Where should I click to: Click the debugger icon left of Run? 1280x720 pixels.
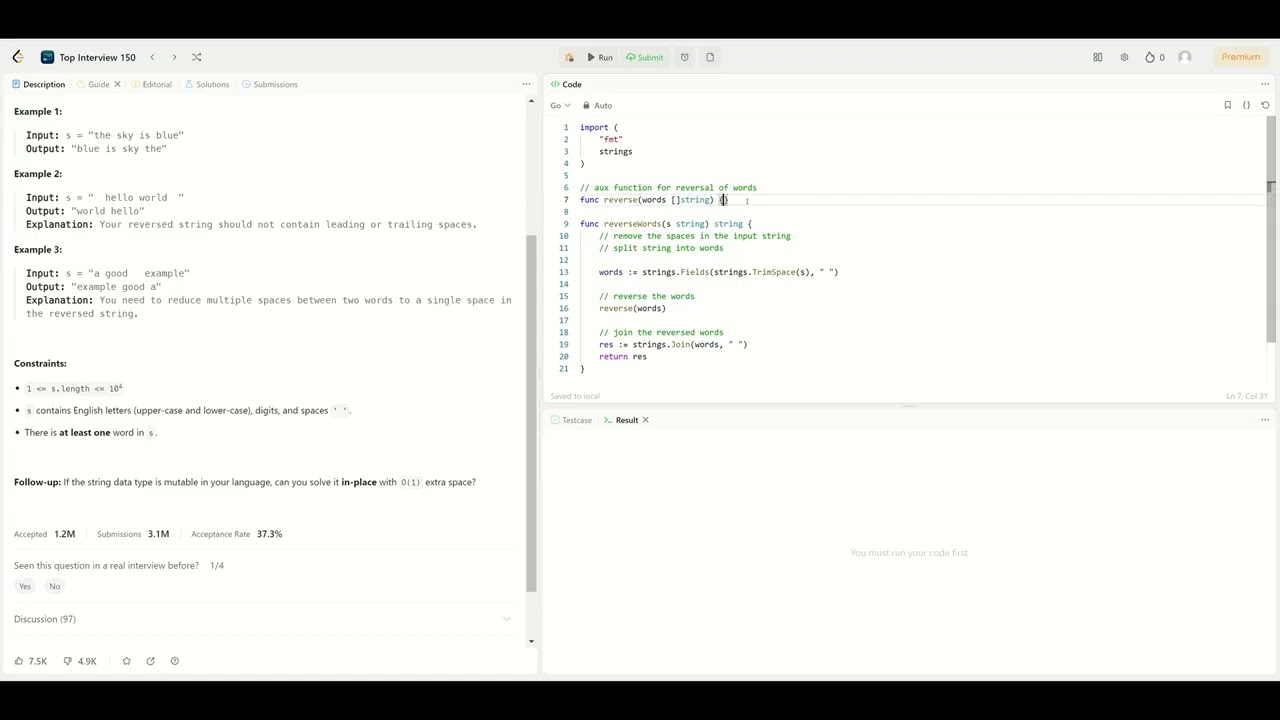569,57
